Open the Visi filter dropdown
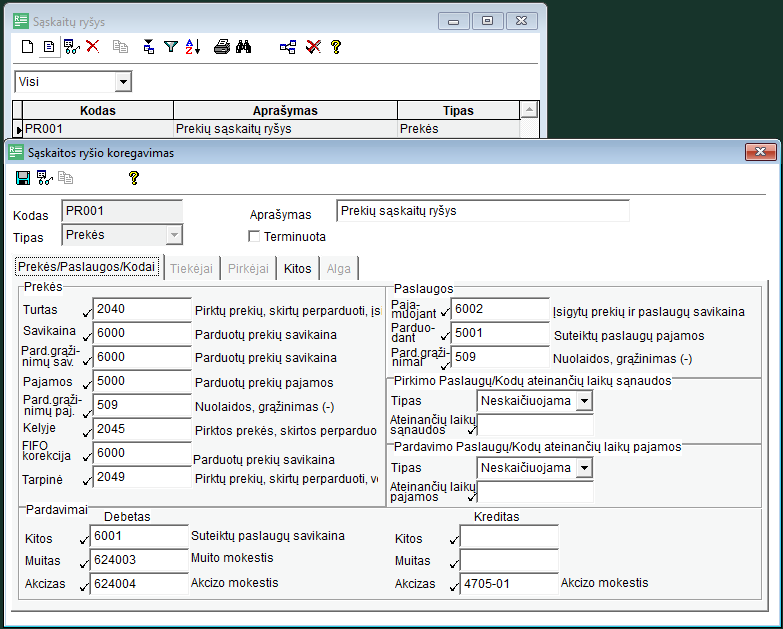 [123, 82]
